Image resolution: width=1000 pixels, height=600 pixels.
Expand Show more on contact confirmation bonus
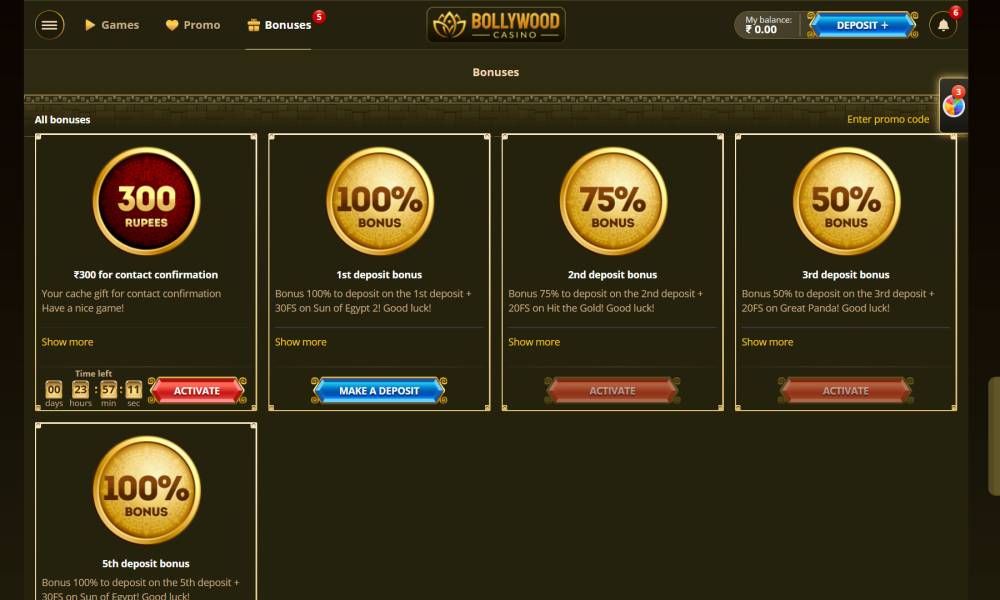tap(67, 342)
